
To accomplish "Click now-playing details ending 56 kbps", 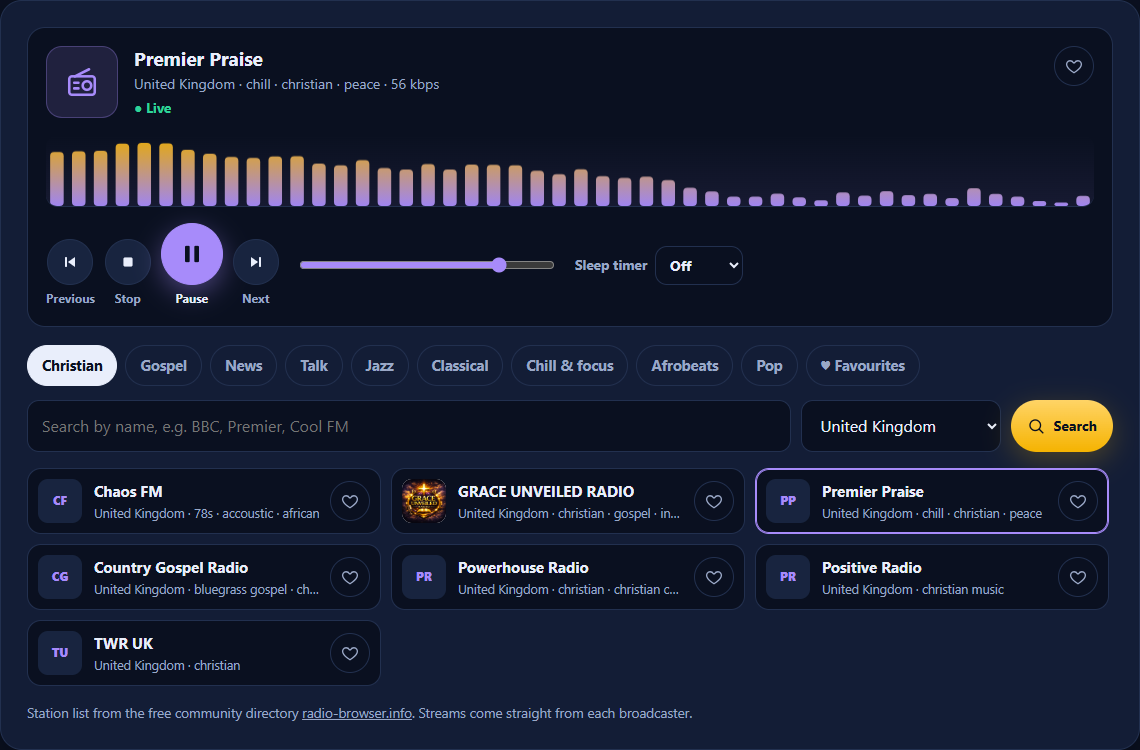I will [x=286, y=84].
